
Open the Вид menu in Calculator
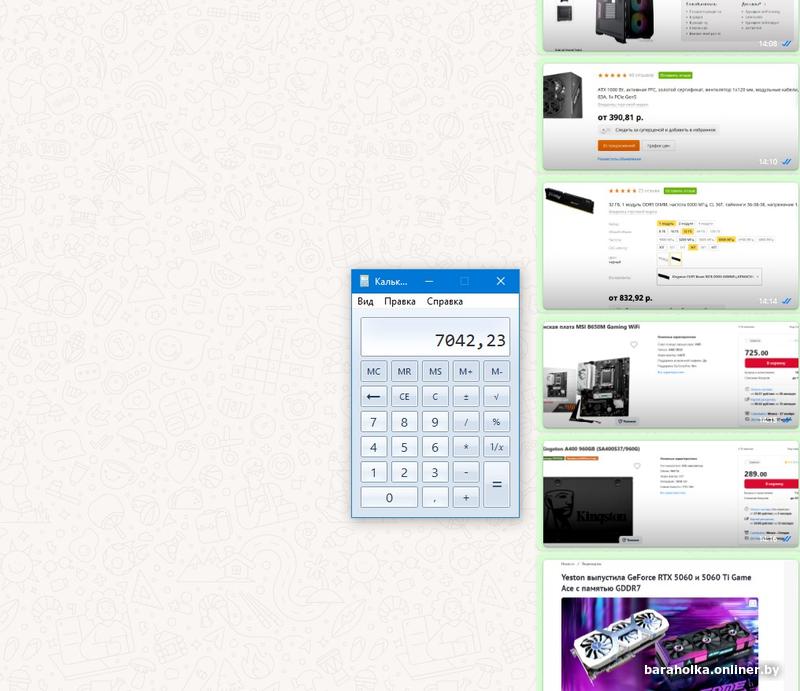pyautogui.click(x=365, y=301)
